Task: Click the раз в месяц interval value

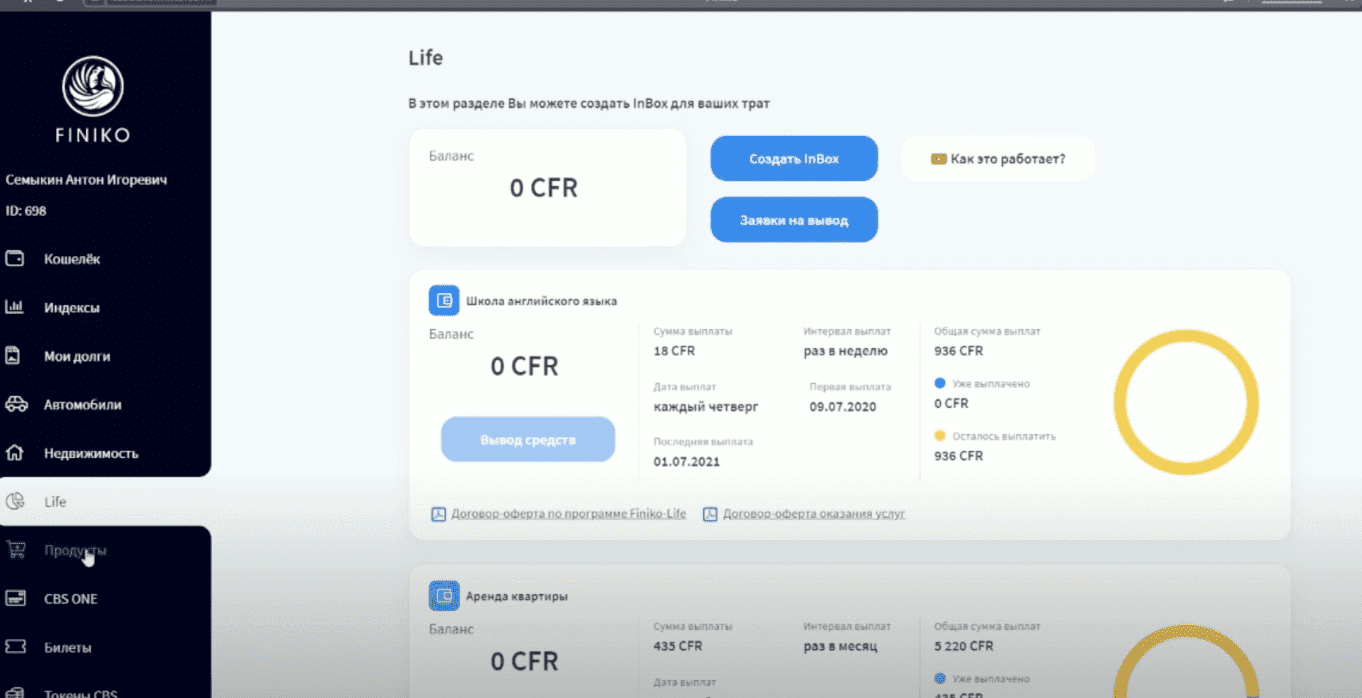Action: pos(840,646)
